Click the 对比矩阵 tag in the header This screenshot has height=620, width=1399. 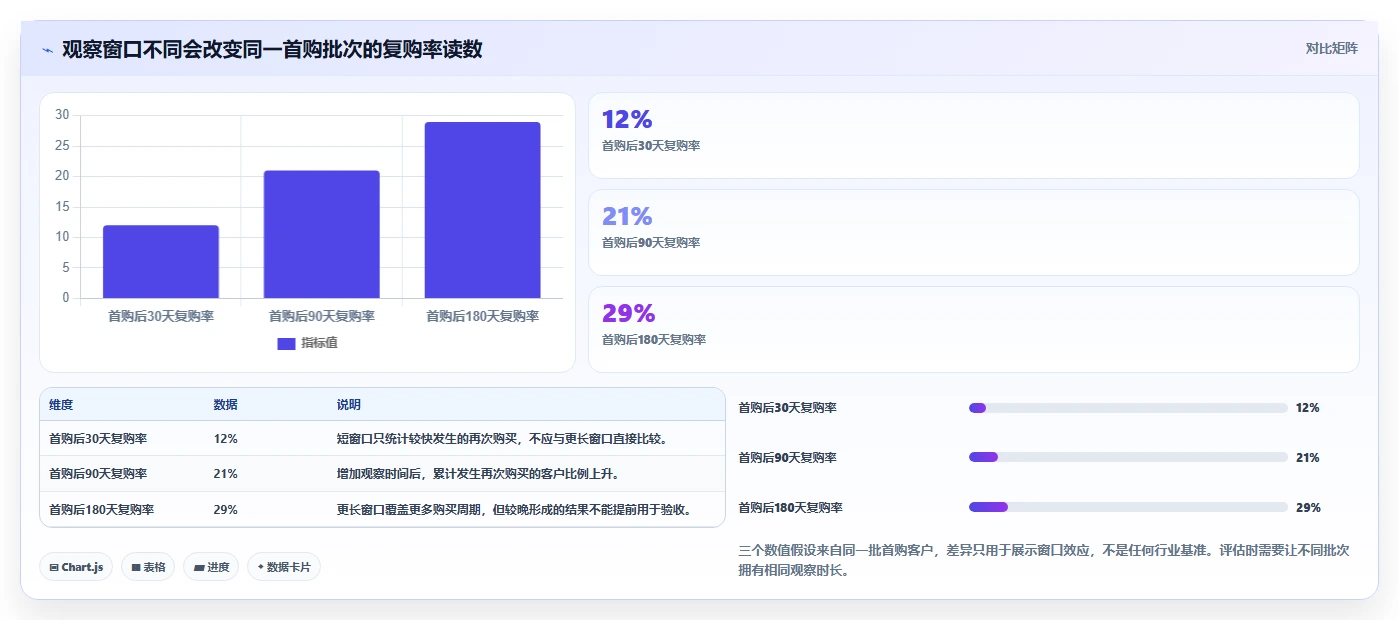(1331, 48)
